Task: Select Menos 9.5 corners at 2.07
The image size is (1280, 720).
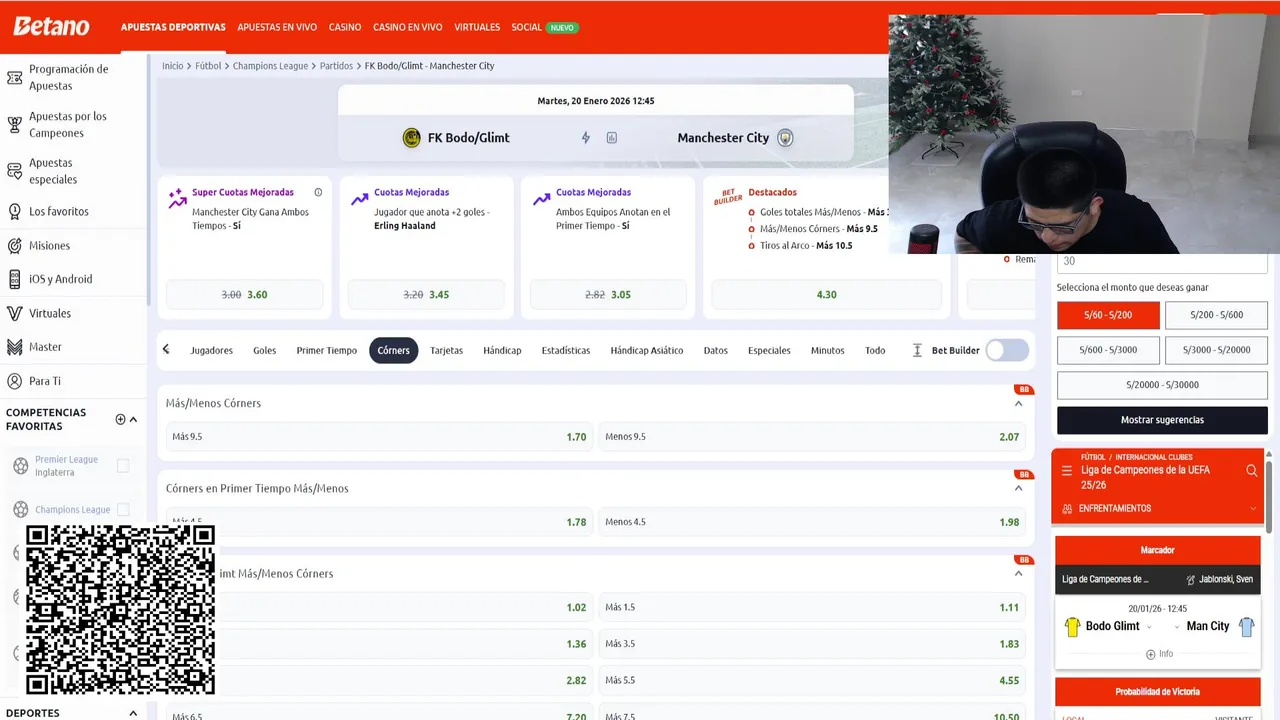Action: point(812,437)
